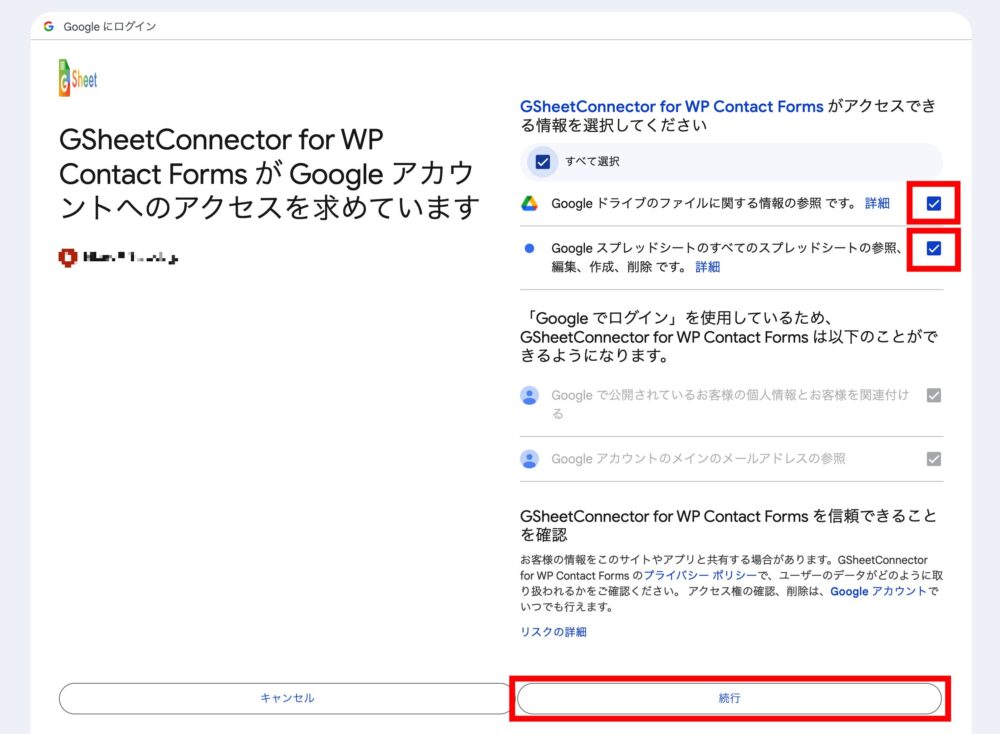1000x734 pixels.
Task: Click the account avatar icon
Action: [x=68, y=257]
